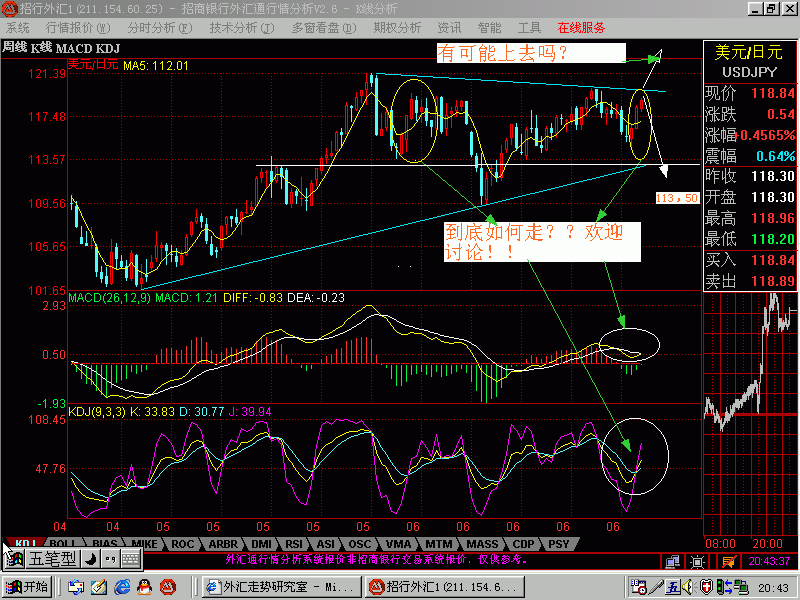Open the 期权分析 menu
The height and width of the screenshot is (600, 800).
coord(397,28)
